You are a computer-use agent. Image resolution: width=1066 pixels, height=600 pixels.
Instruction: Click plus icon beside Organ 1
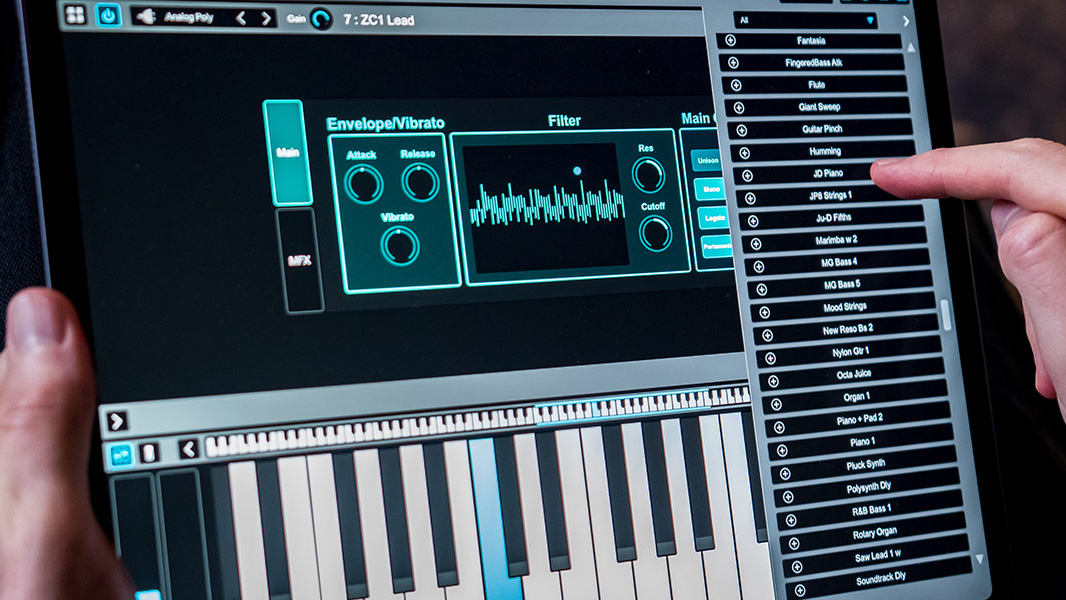776,404
